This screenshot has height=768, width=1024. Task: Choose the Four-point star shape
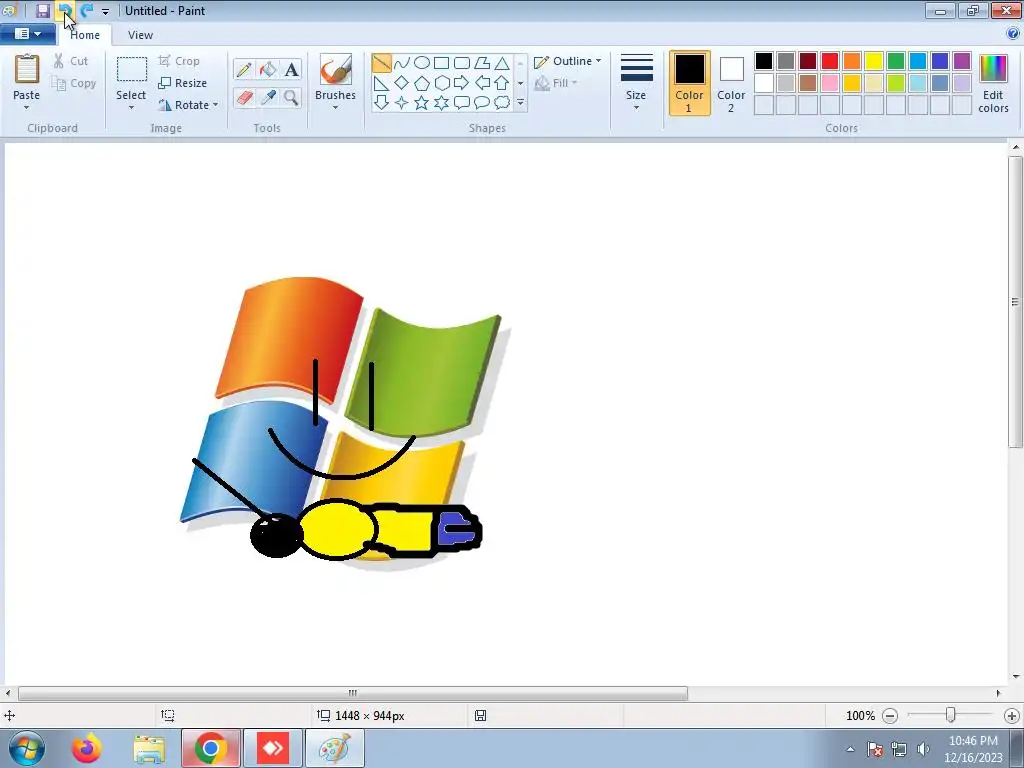(x=402, y=103)
